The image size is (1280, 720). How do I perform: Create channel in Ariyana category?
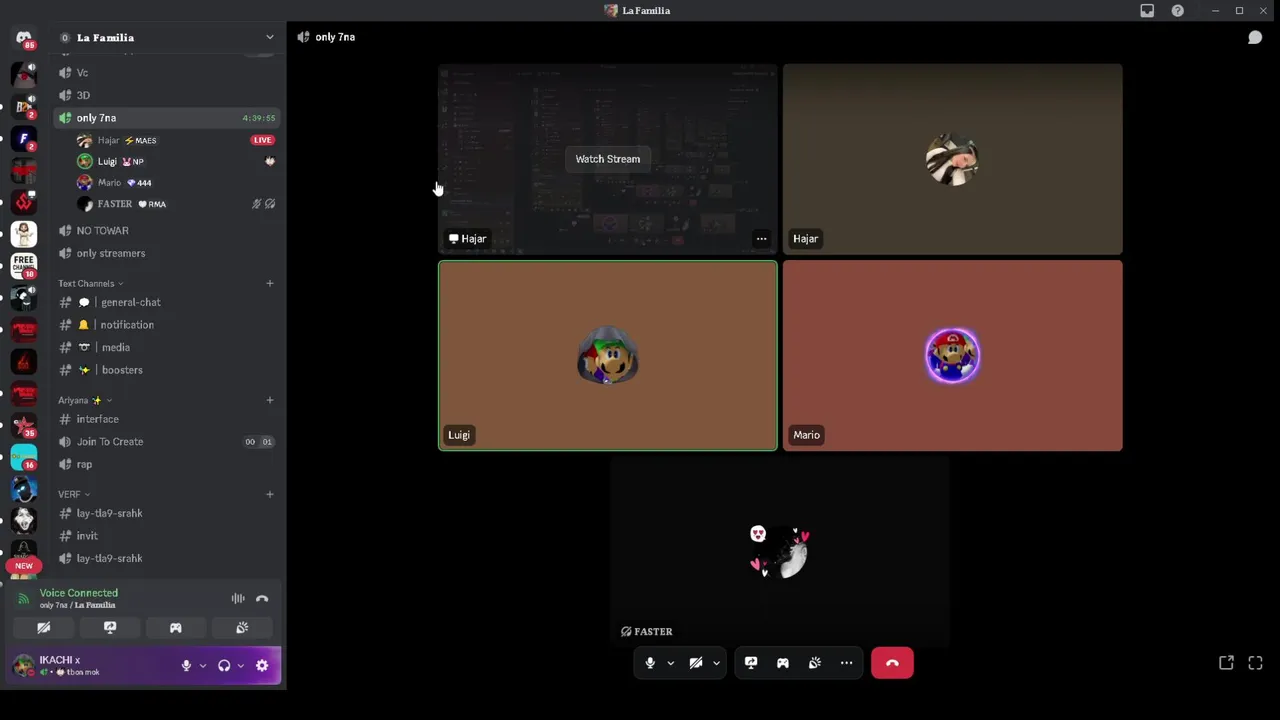(270, 401)
